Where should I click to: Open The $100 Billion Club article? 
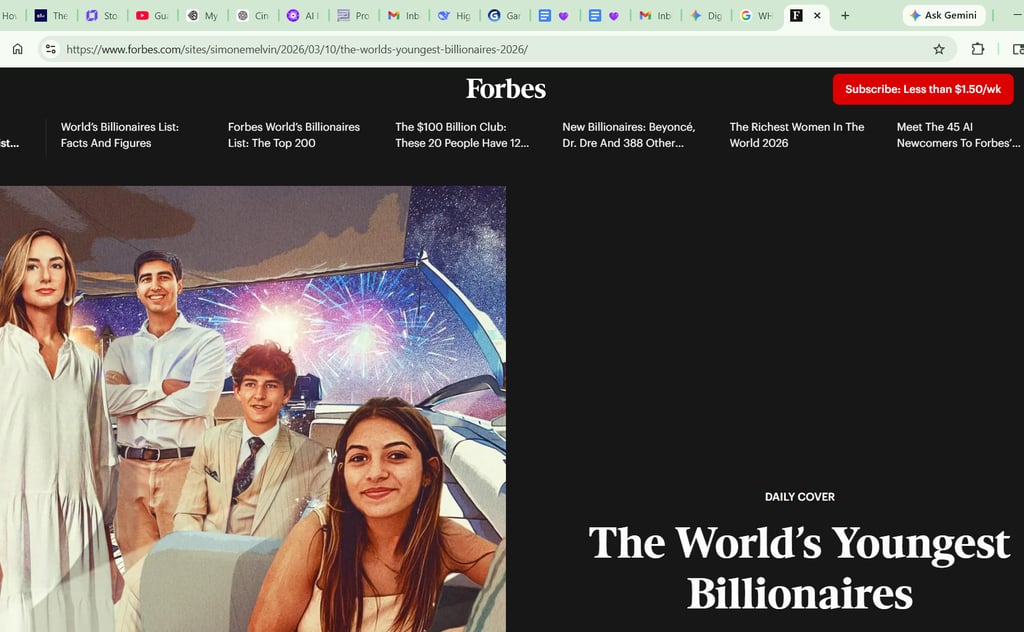461,135
